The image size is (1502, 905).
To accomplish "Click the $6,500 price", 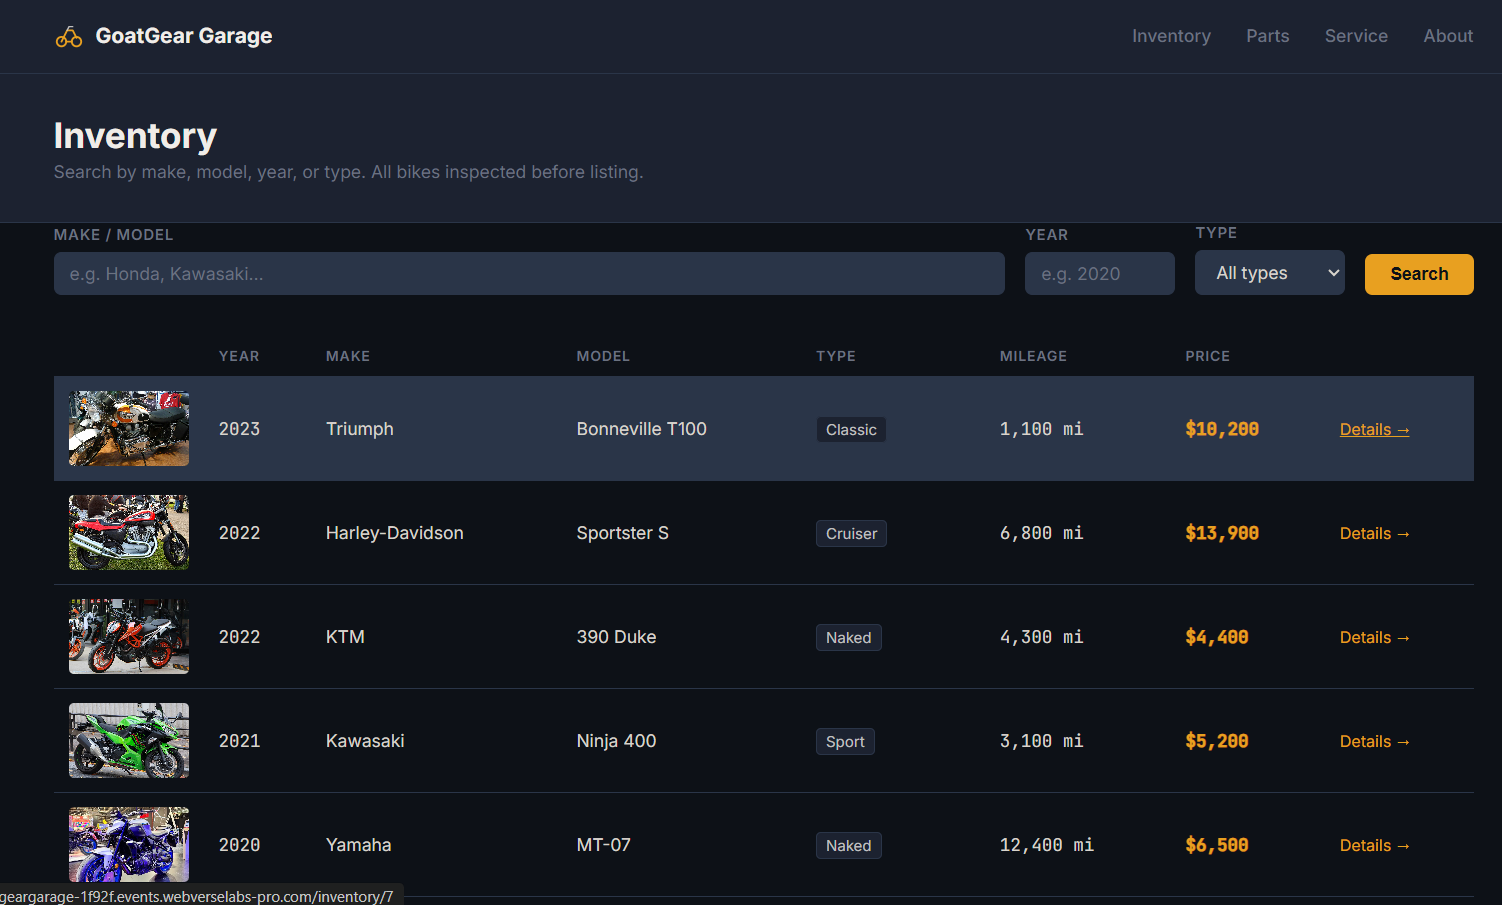I will pos(1217,845).
